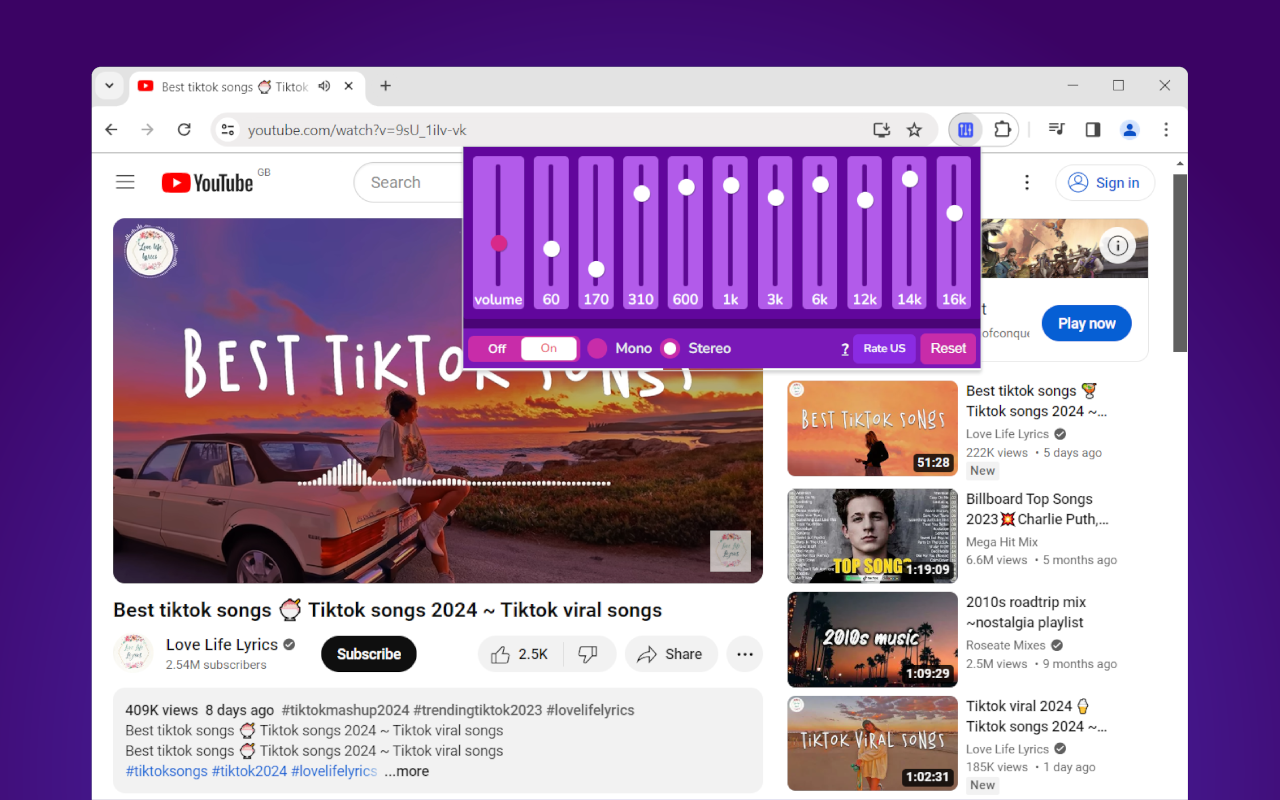
Task: Click the volume slider handle in equalizer
Action: (x=499, y=243)
